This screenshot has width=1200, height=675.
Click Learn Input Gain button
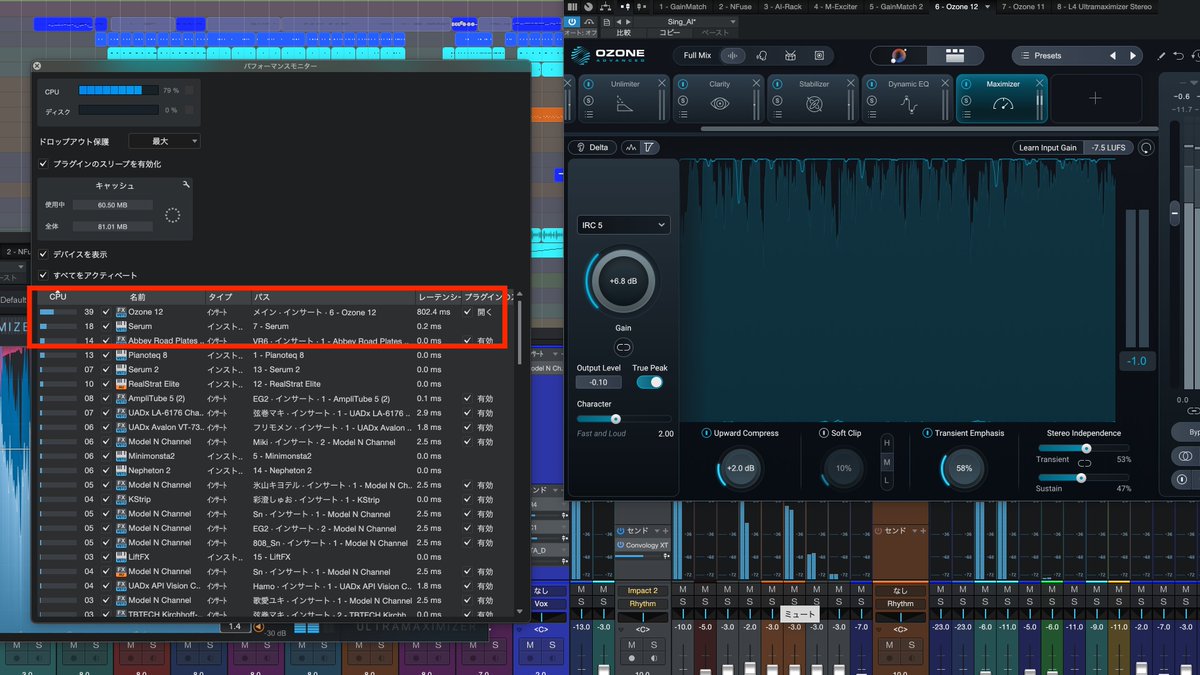1047,148
